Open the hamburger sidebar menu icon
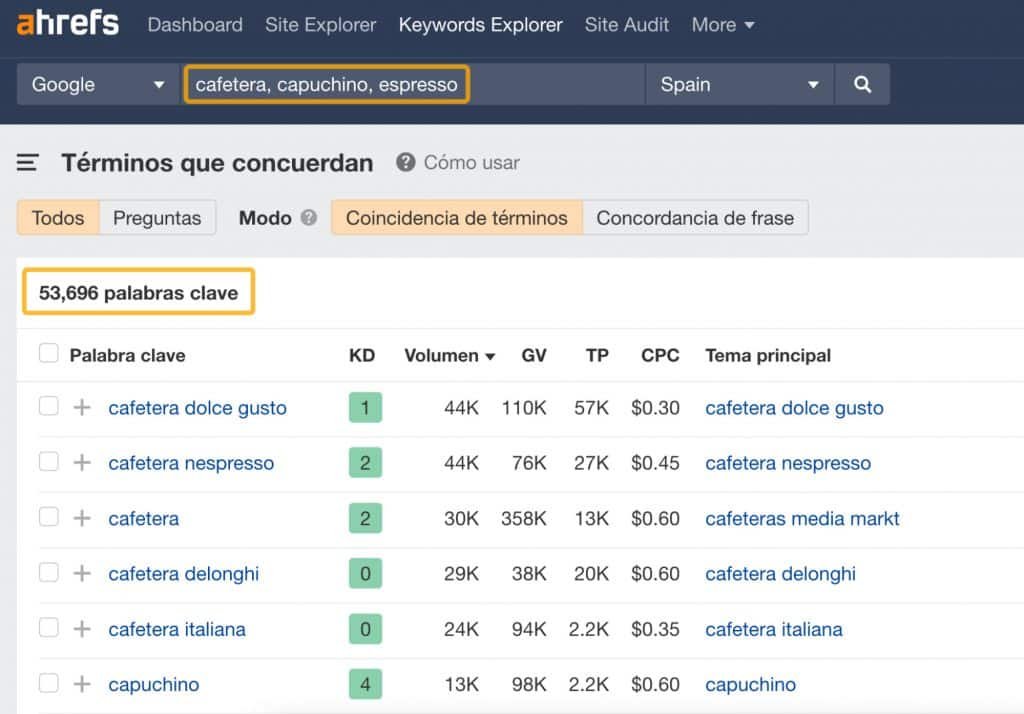Image resolution: width=1024 pixels, height=714 pixels. pyautogui.click(x=27, y=162)
